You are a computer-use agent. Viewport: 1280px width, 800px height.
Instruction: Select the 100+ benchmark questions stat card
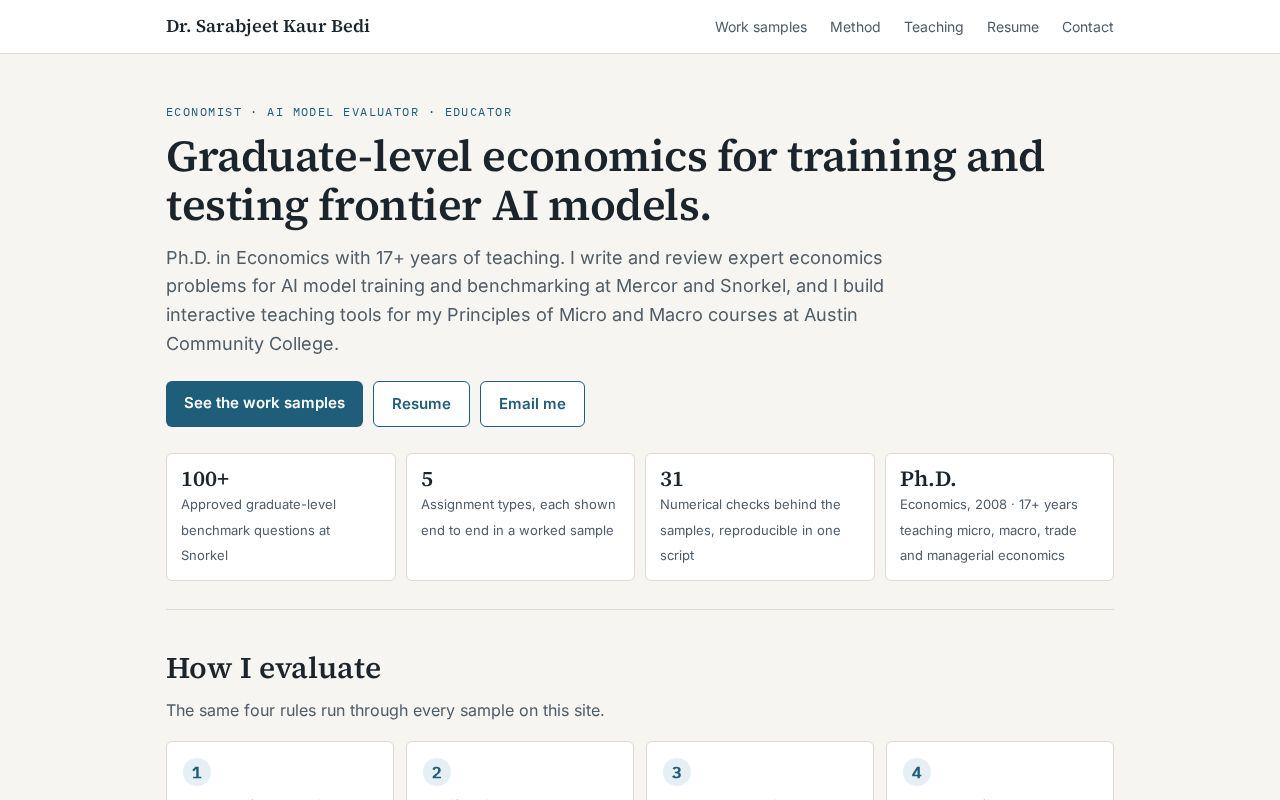click(x=281, y=517)
